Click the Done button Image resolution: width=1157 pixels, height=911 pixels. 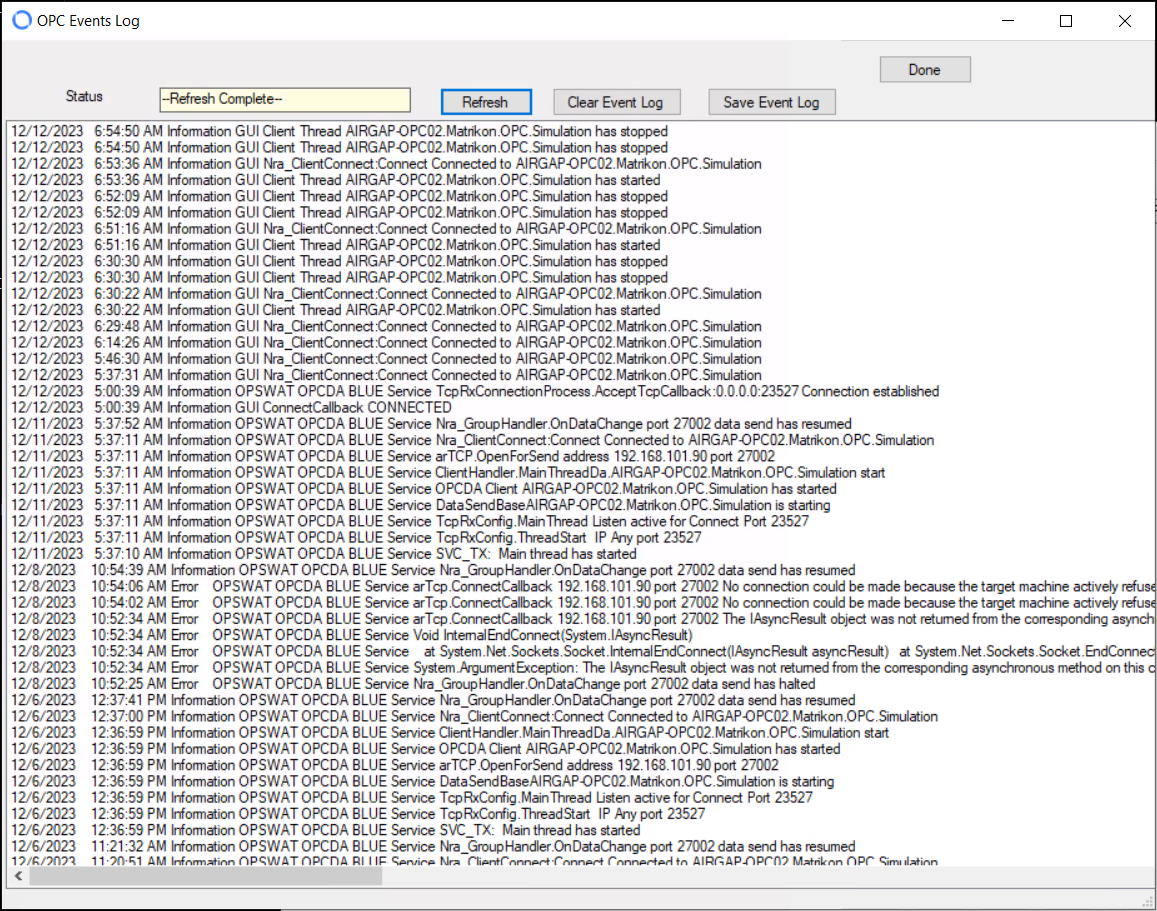(925, 69)
